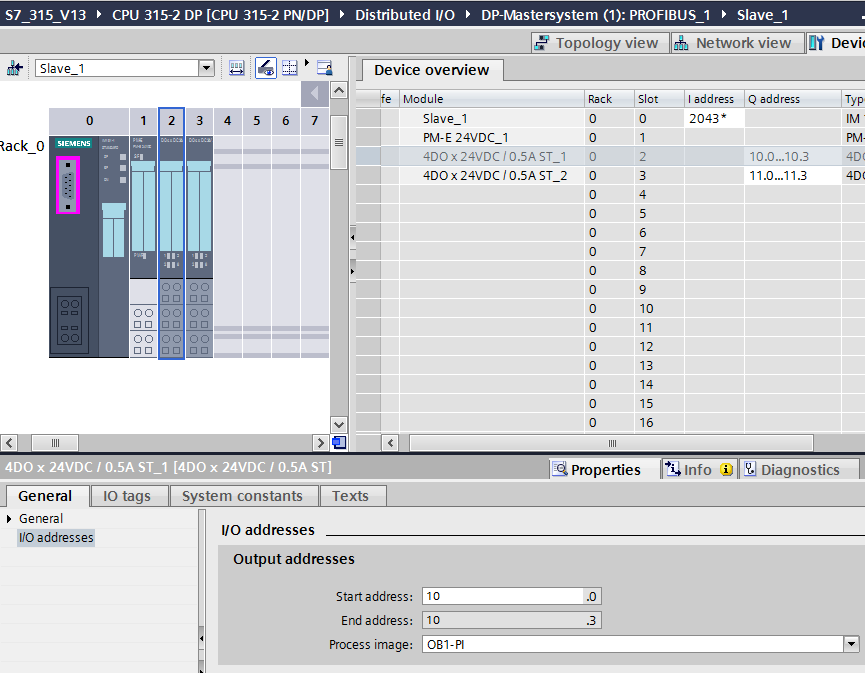The image size is (865, 673).
Task: Click the device overview horizontal scrollbar thumb
Action: 611,443
